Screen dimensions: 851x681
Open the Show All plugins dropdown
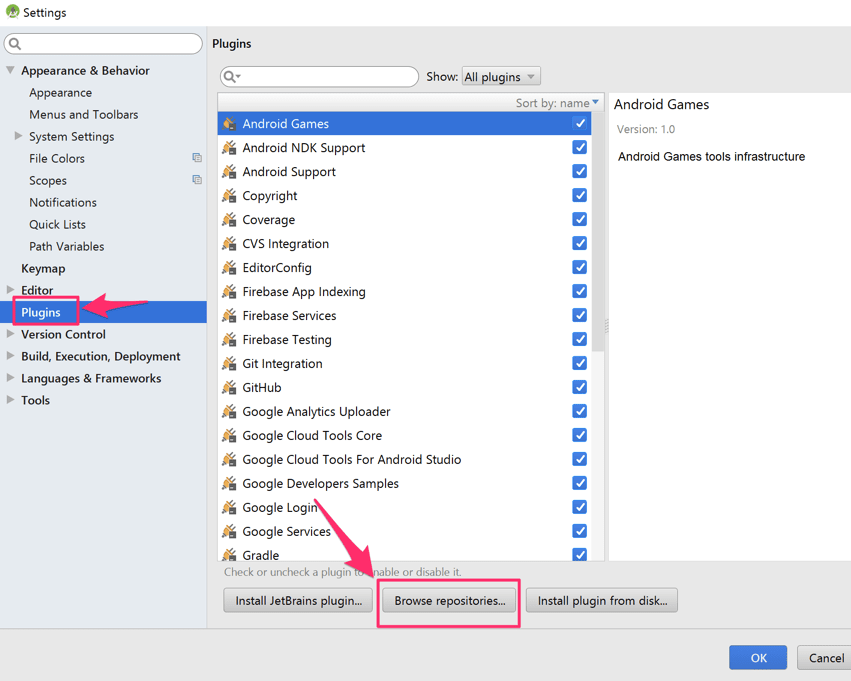pyautogui.click(x=501, y=77)
